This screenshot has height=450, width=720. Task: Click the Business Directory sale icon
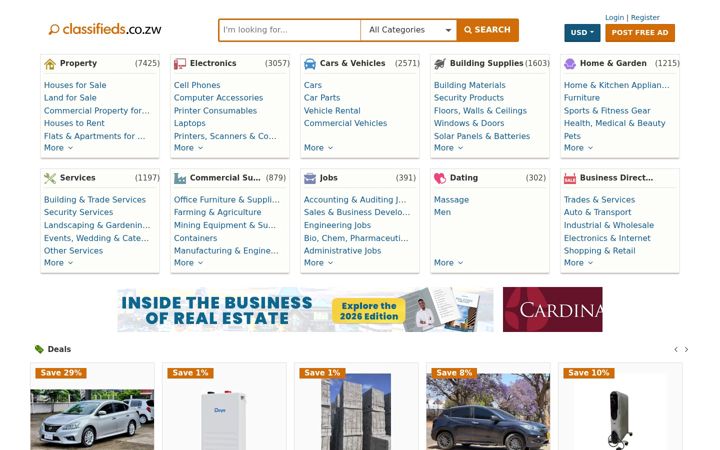coord(570,178)
